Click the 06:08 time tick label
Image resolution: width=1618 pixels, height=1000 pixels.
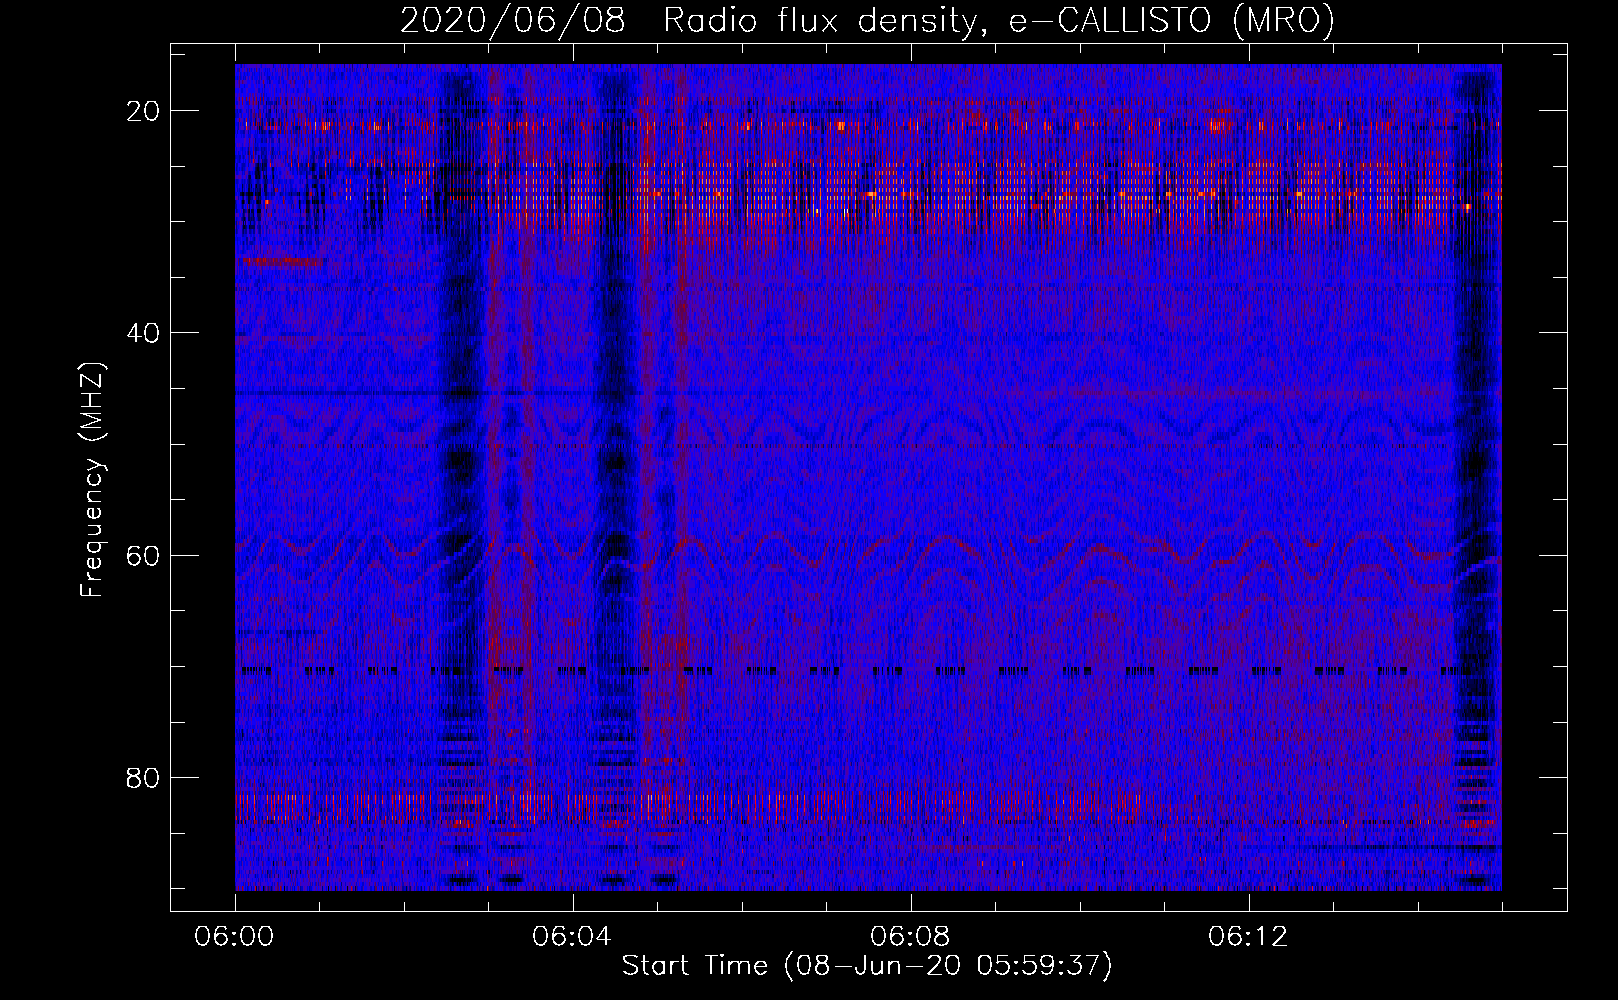(x=910, y=937)
